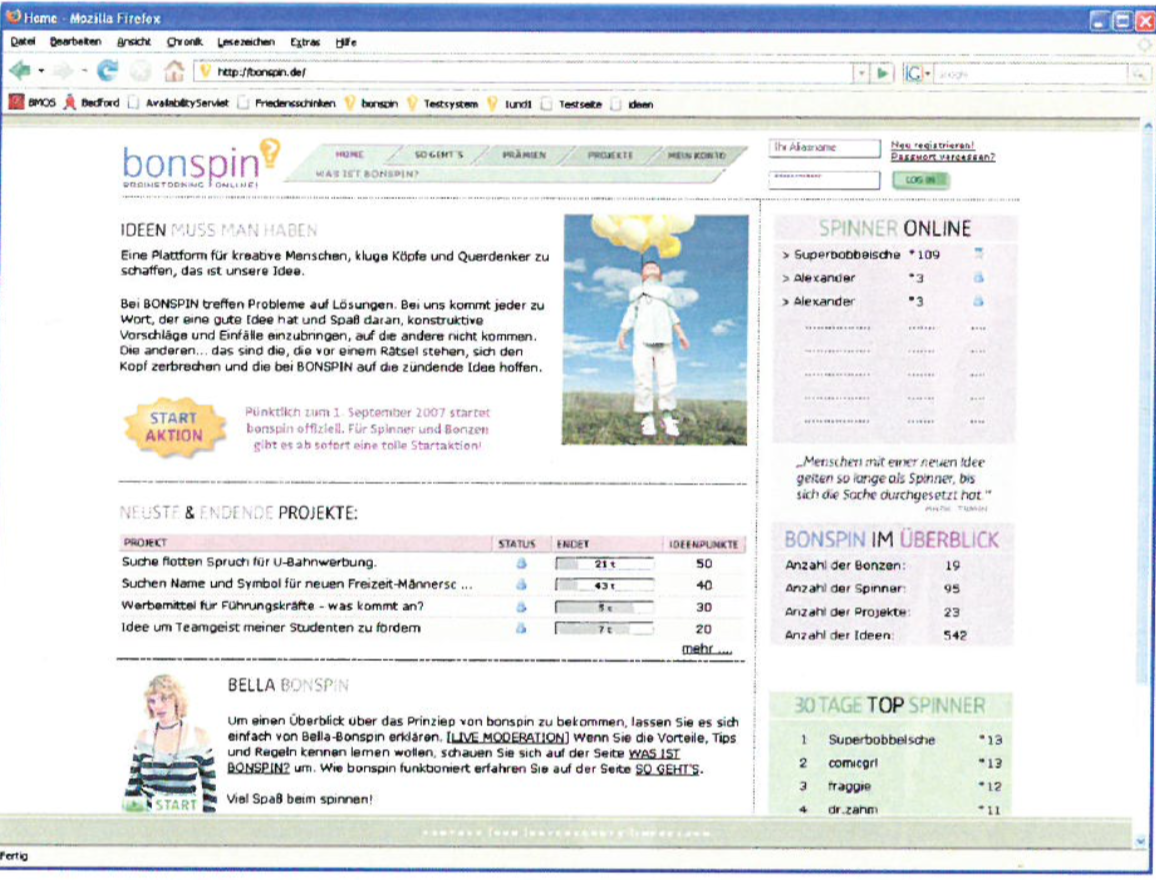Click the 'mehr ...' link under projects

pyautogui.click(x=706, y=649)
